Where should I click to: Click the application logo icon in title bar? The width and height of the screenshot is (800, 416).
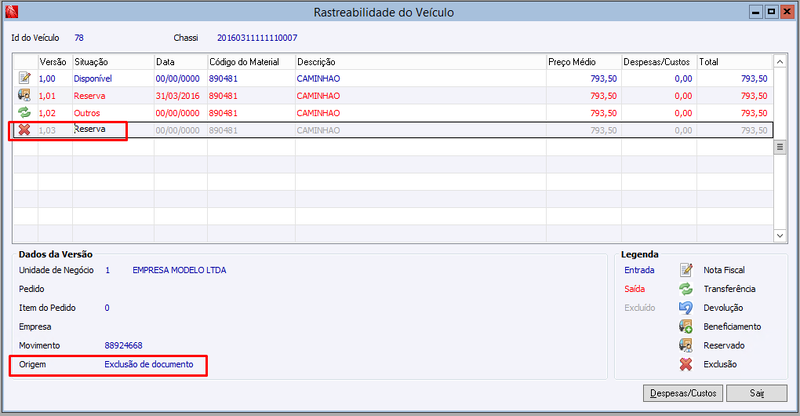click(x=11, y=11)
